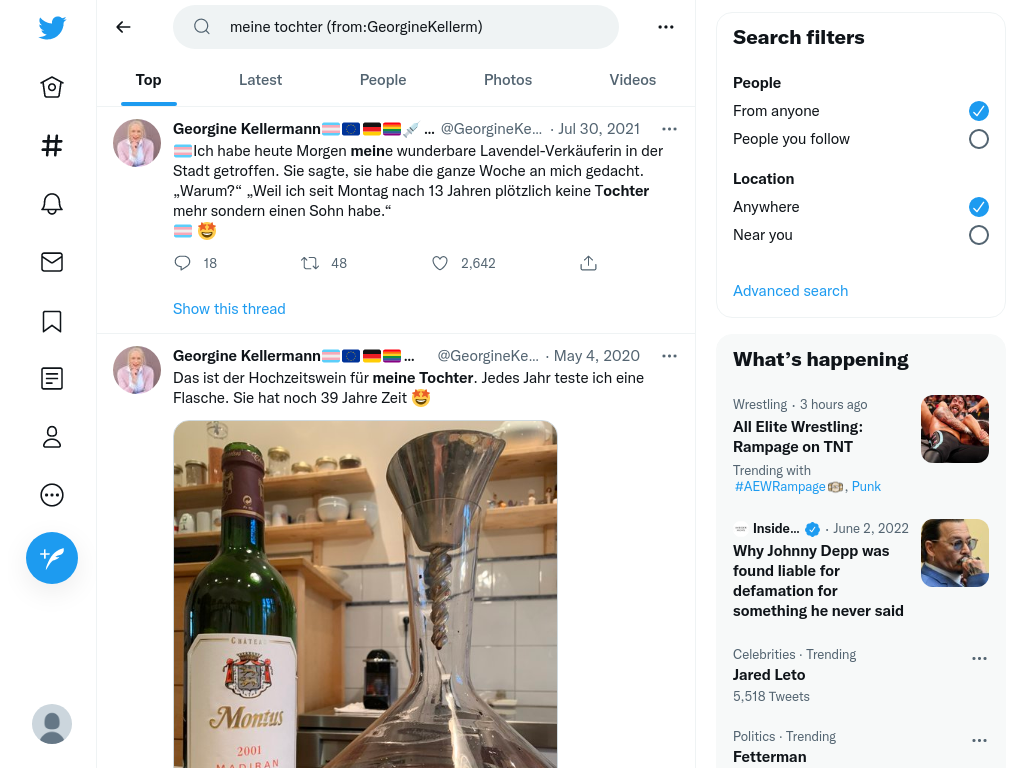The image size is (1024, 768).
Task: Click the compose Tweet feather button
Action: pyautogui.click(x=52, y=558)
